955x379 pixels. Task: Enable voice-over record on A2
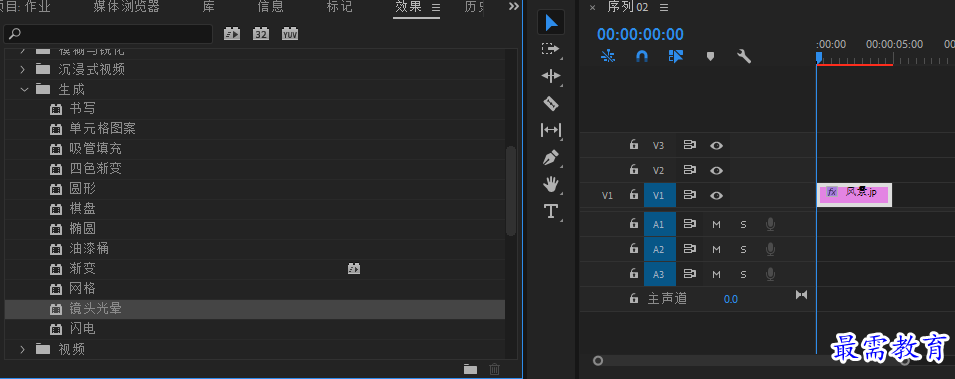tap(770, 249)
